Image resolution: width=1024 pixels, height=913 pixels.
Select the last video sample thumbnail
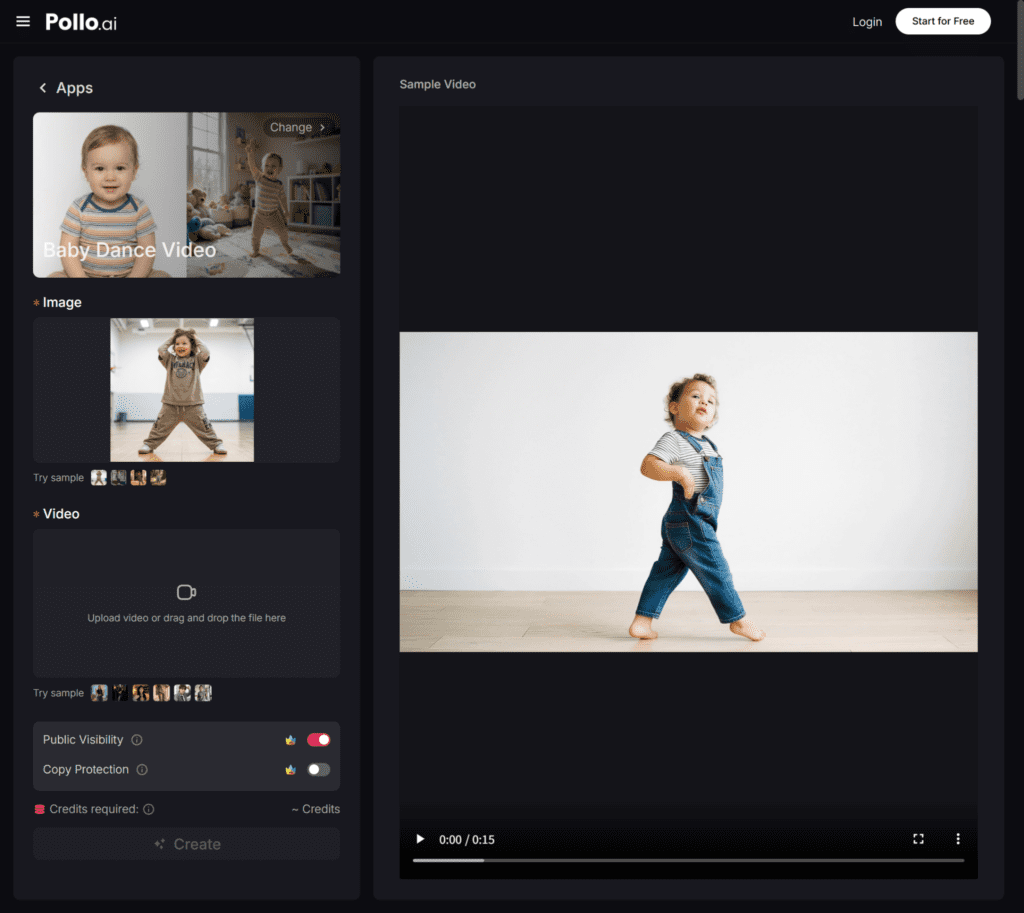(203, 693)
